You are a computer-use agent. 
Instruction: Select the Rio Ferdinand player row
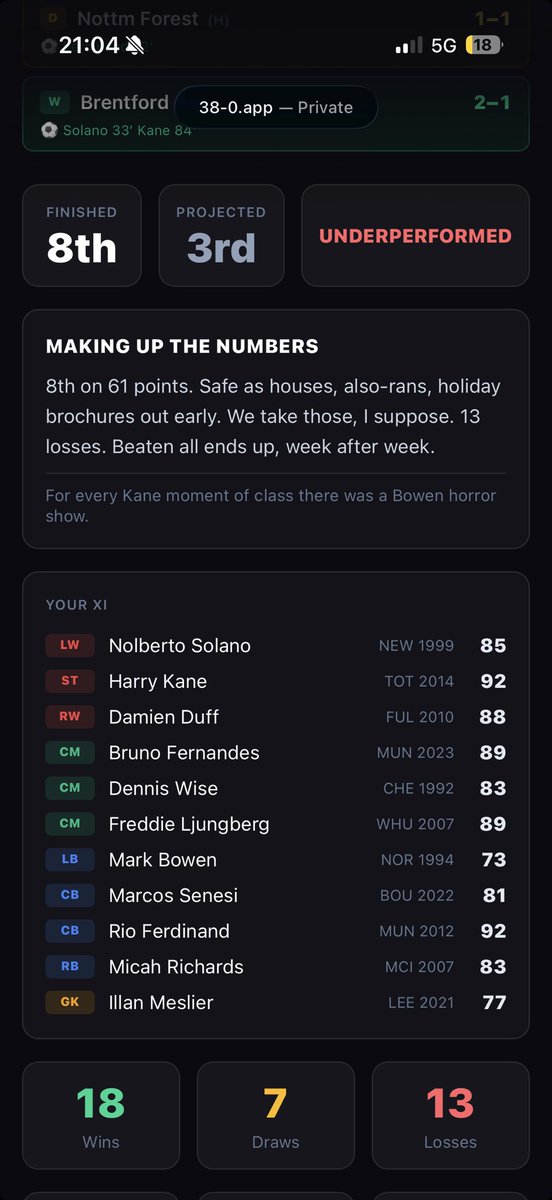[x=276, y=930]
